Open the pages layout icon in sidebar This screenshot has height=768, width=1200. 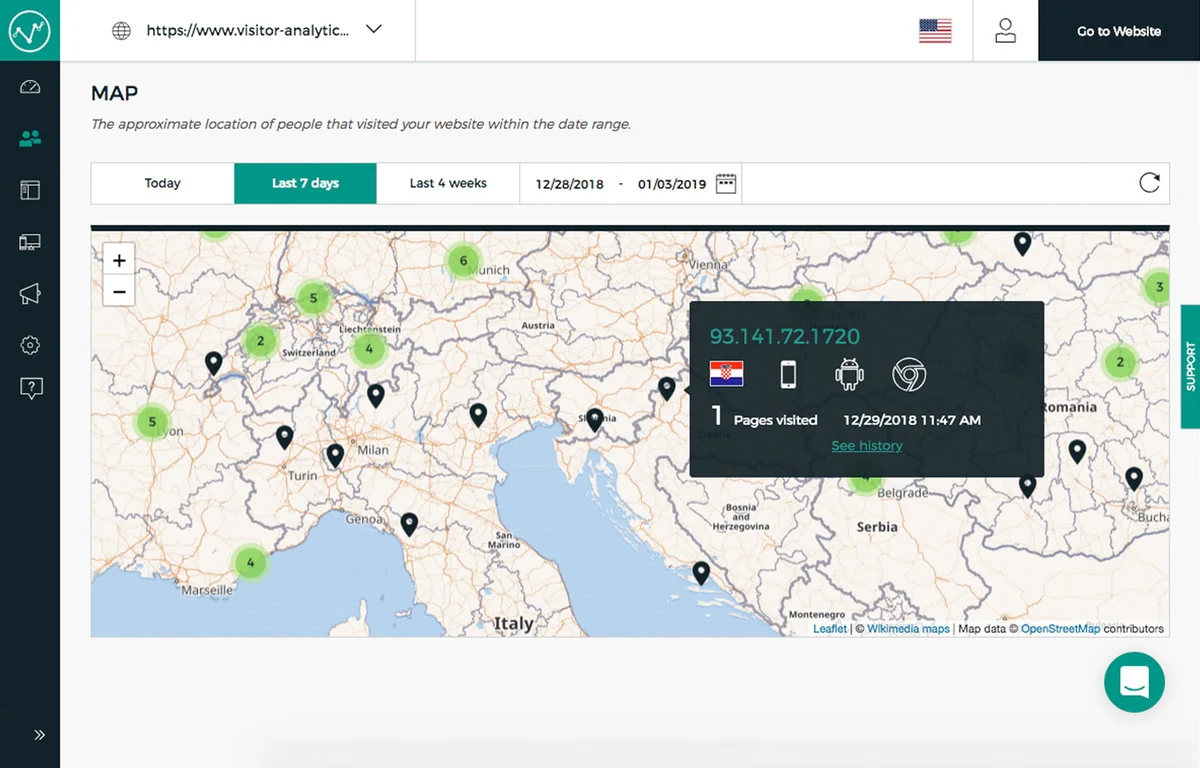tap(30, 190)
